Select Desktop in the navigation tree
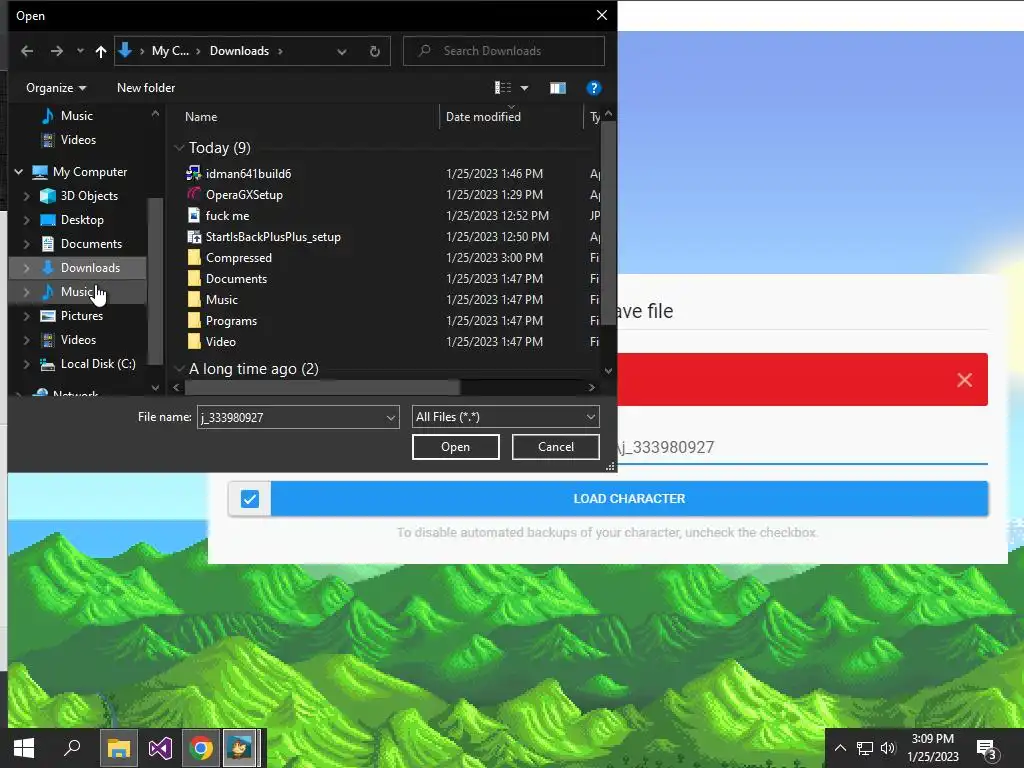 pyautogui.click(x=82, y=220)
